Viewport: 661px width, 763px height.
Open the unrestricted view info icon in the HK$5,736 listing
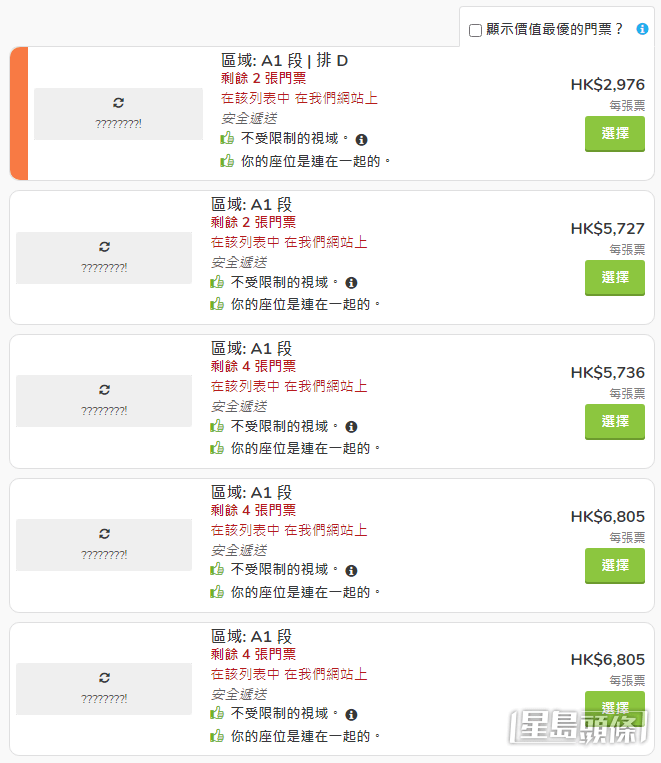point(351,427)
